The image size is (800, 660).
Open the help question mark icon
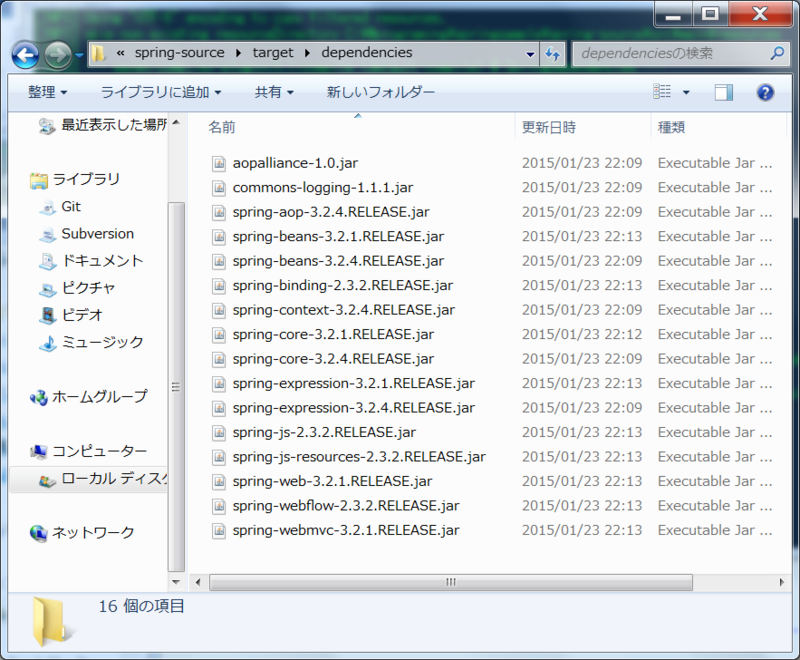(765, 92)
